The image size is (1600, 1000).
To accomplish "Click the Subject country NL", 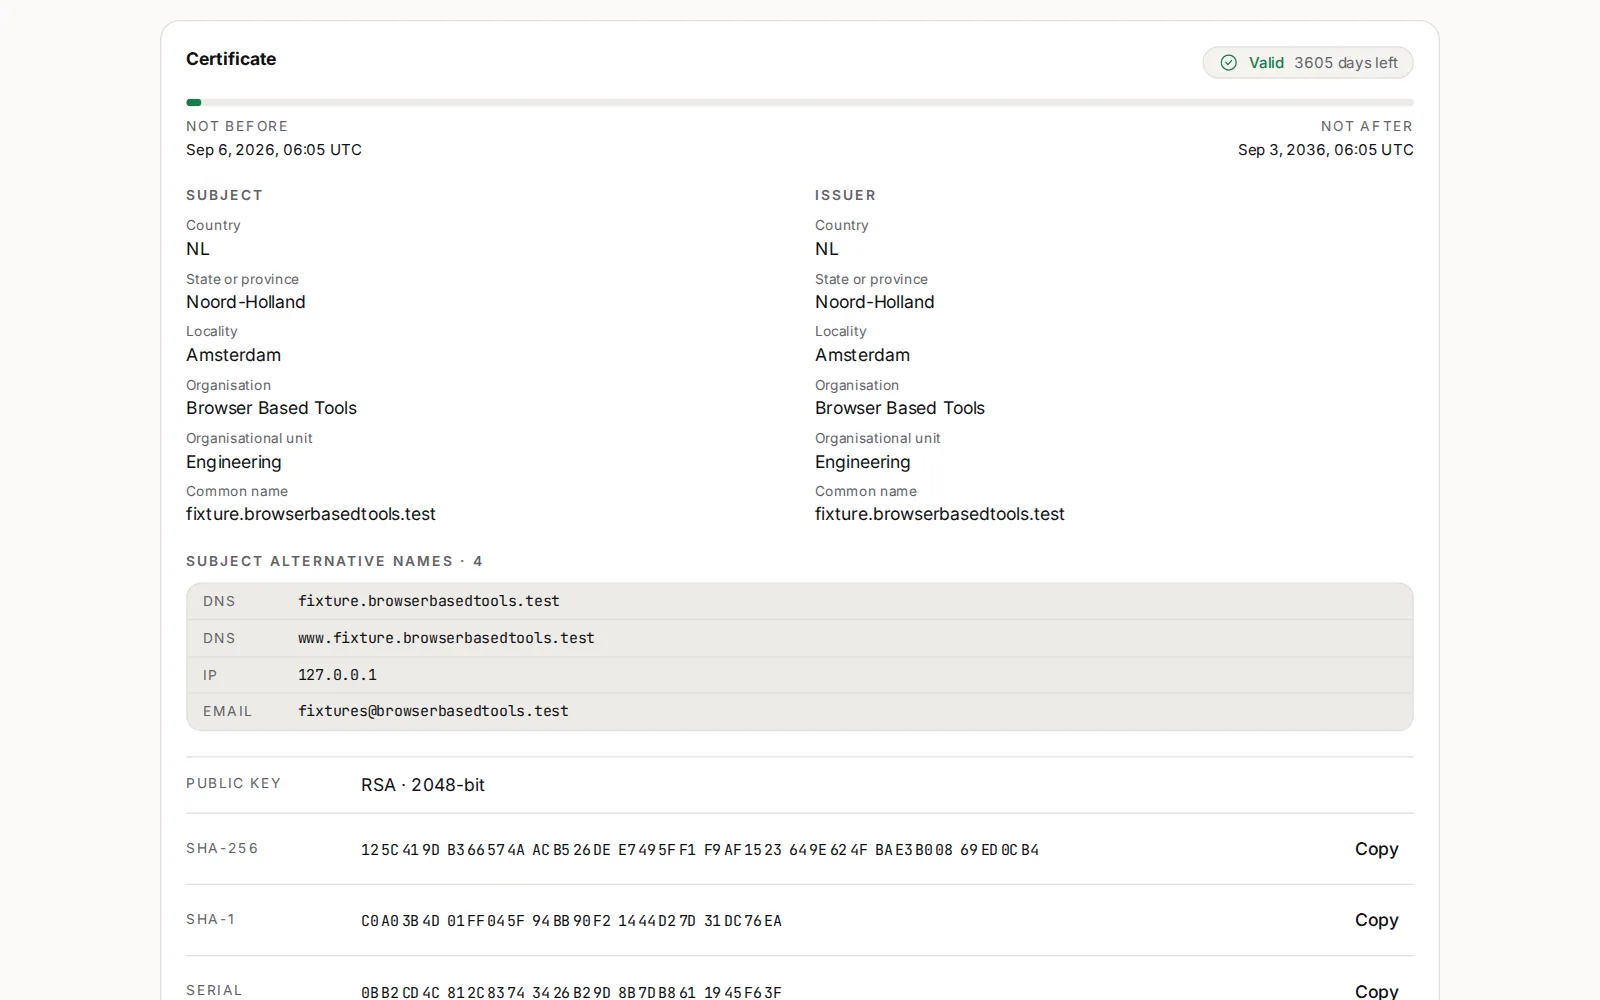I will (198, 249).
